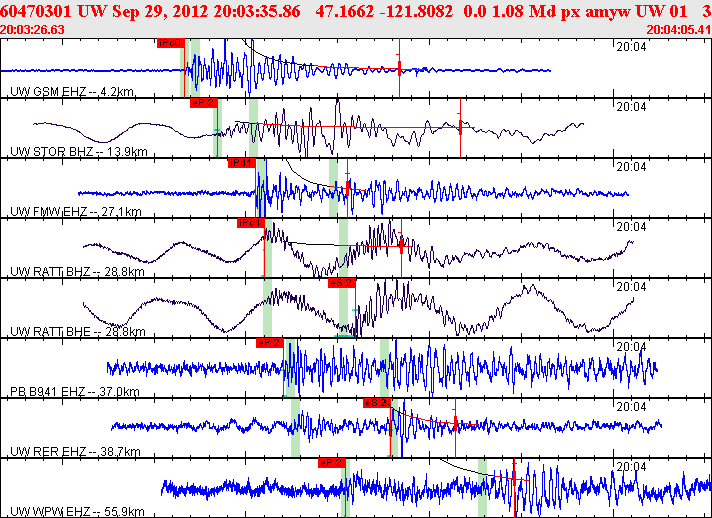712x518 pixels.
Task: Click the red coda end marker on RER trace
Action: (455, 427)
